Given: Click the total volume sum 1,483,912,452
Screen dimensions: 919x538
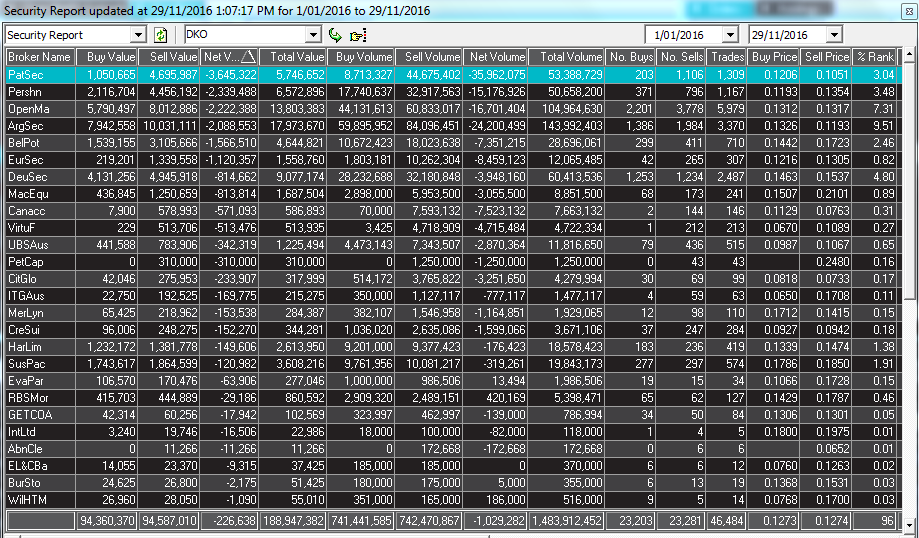Looking at the screenshot, I should 566,520.
